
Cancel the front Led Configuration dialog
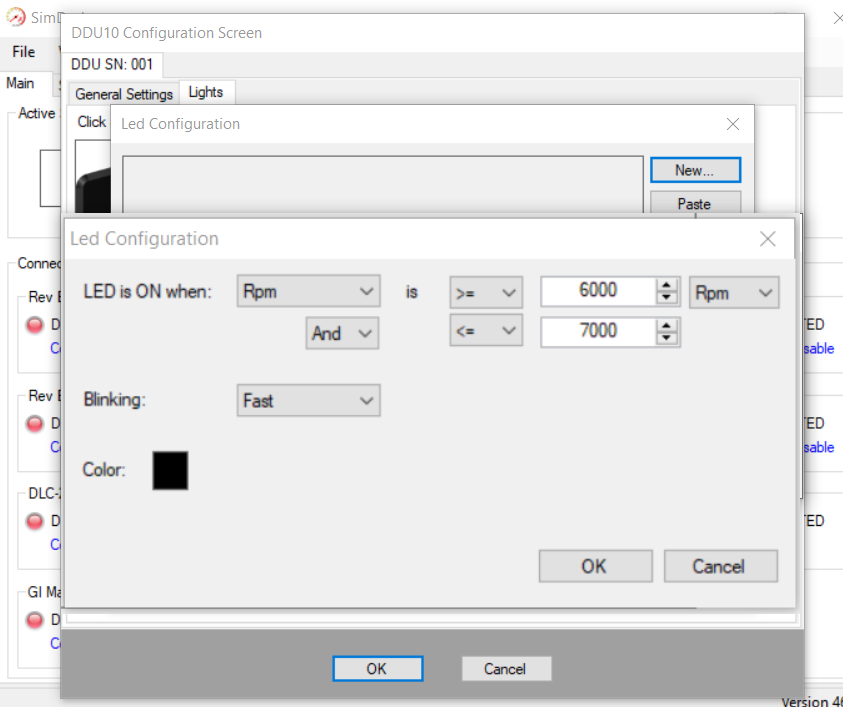(720, 566)
